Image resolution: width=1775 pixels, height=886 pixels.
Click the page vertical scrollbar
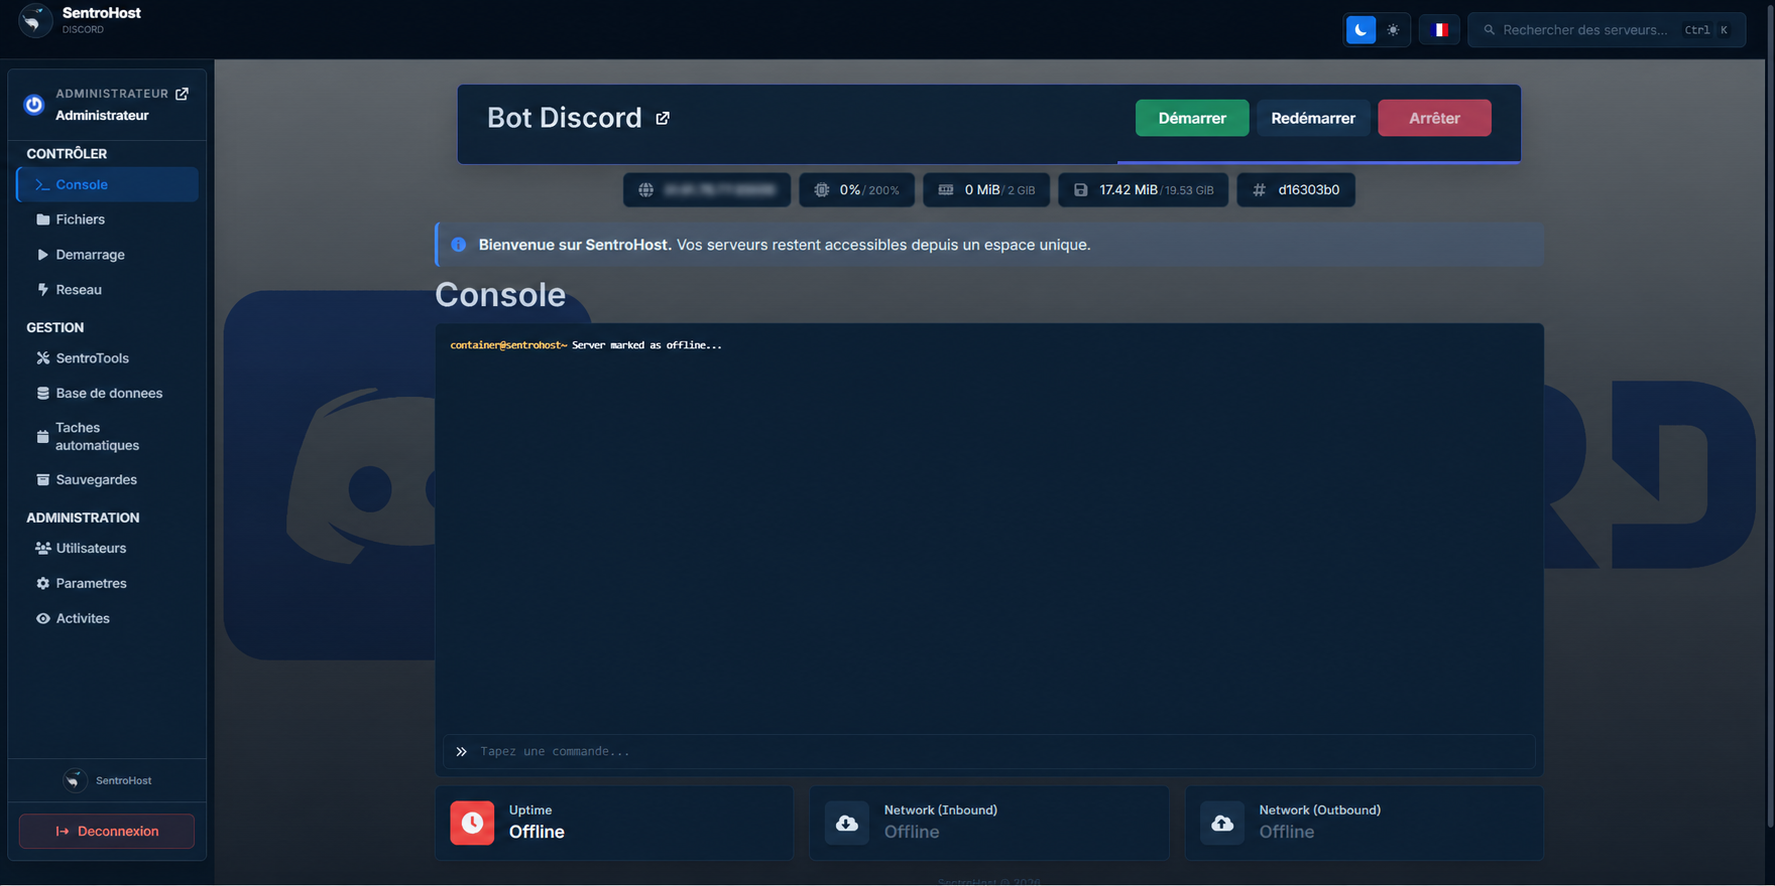tap(1770, 414)
